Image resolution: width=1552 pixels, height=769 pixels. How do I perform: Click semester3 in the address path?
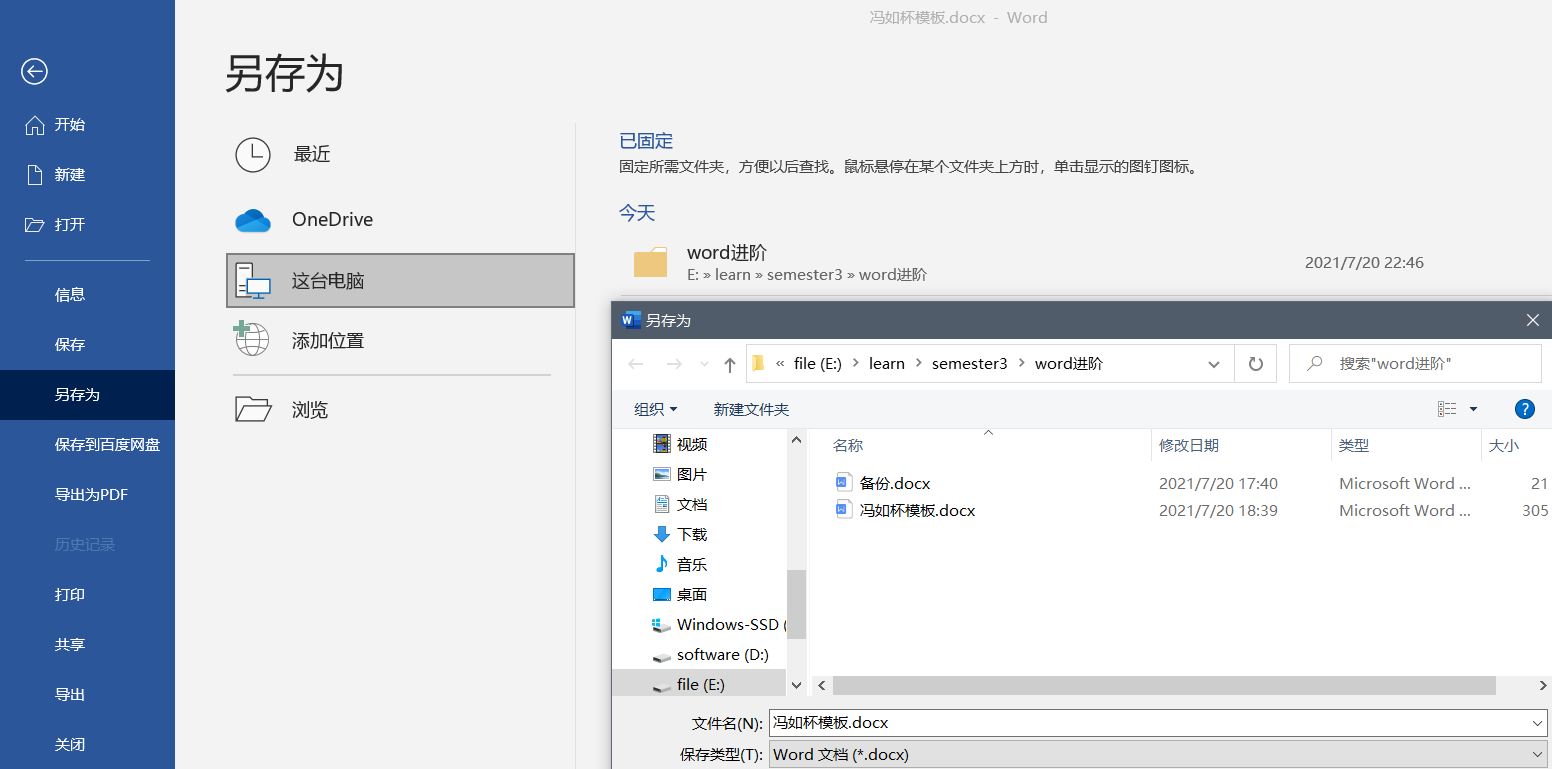pyautogui.click(x=969, y=364)
